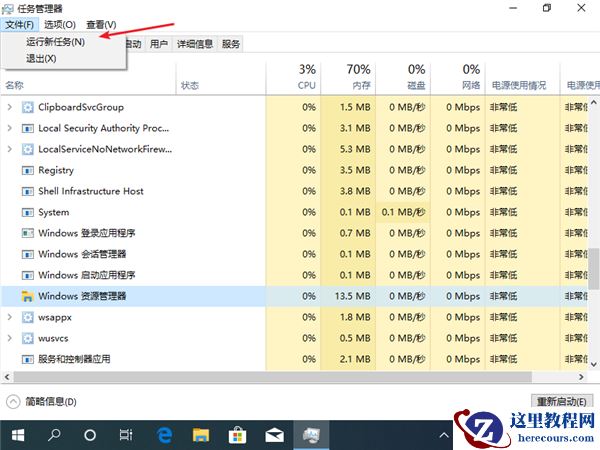Image resolution: width=600 pixels, height=450 pixels.
Task: Sort by 网络 column header
Action: point(458,78)
